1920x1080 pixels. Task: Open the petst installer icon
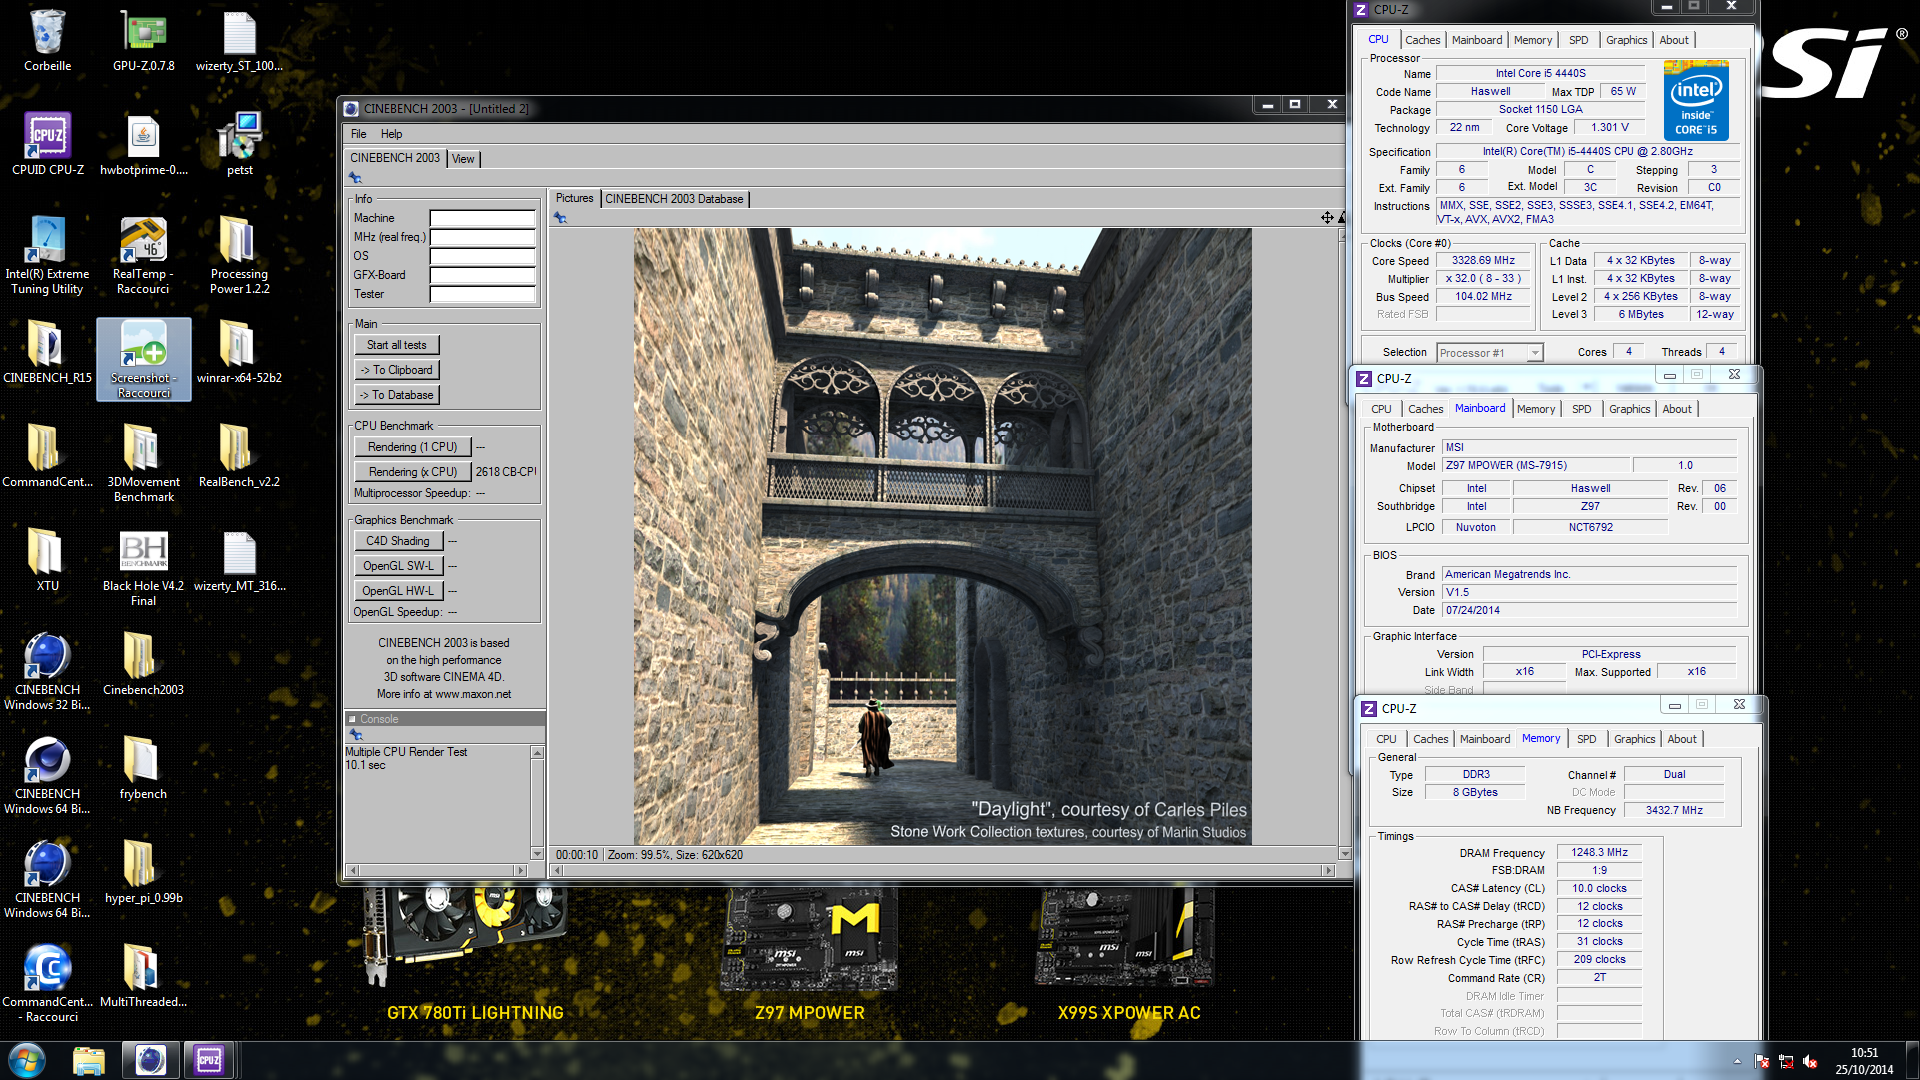pos(239,144)
